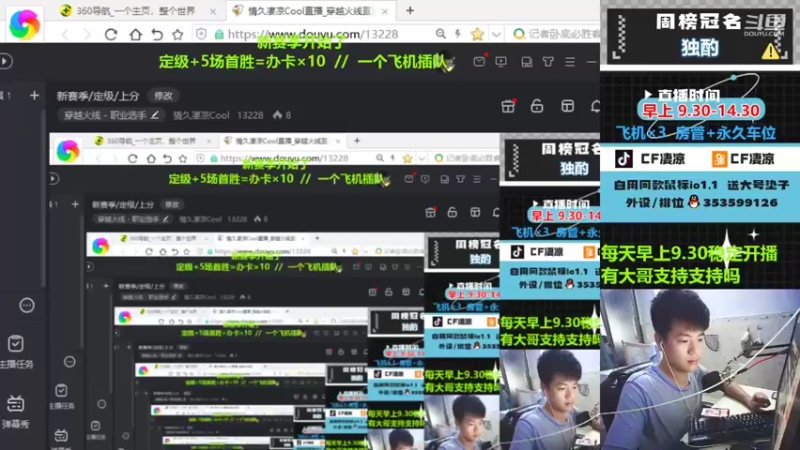Click the streamer name 情久凄凉Cool
This screenshot has width=800, height=450.
pos(201,115)
